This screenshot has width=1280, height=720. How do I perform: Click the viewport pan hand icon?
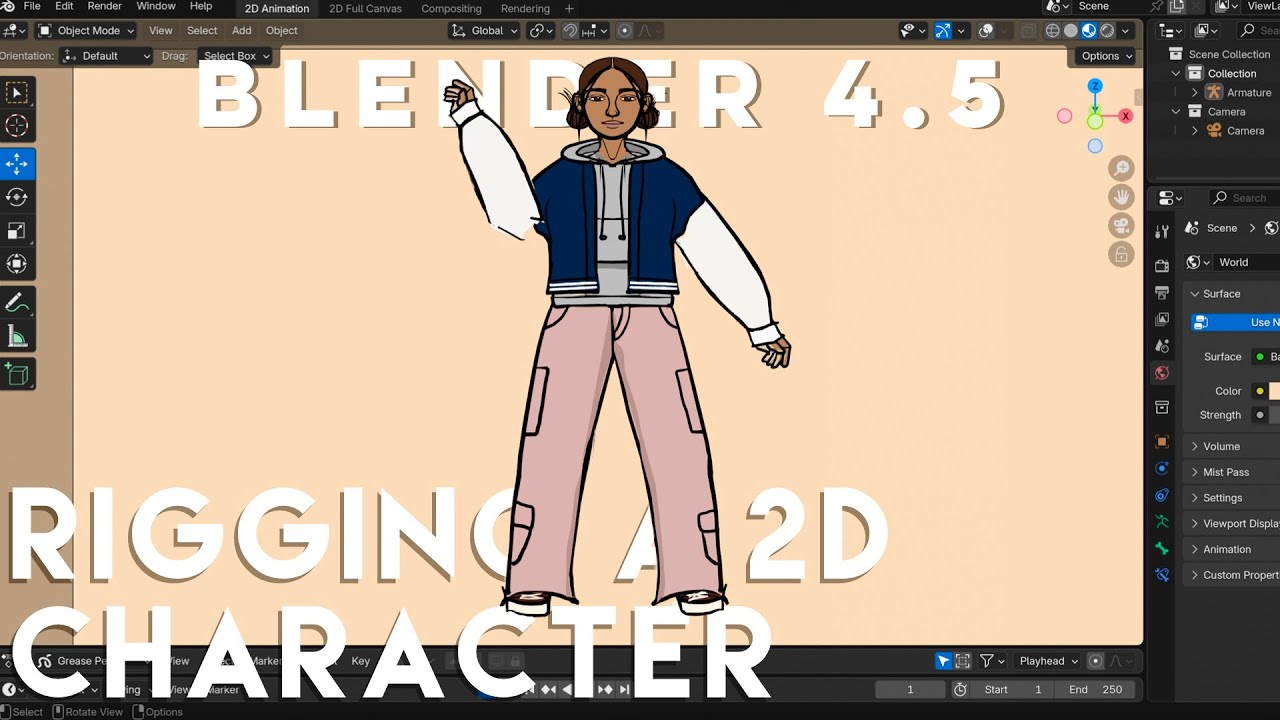pyautogui.click(x=1121, y=197)
